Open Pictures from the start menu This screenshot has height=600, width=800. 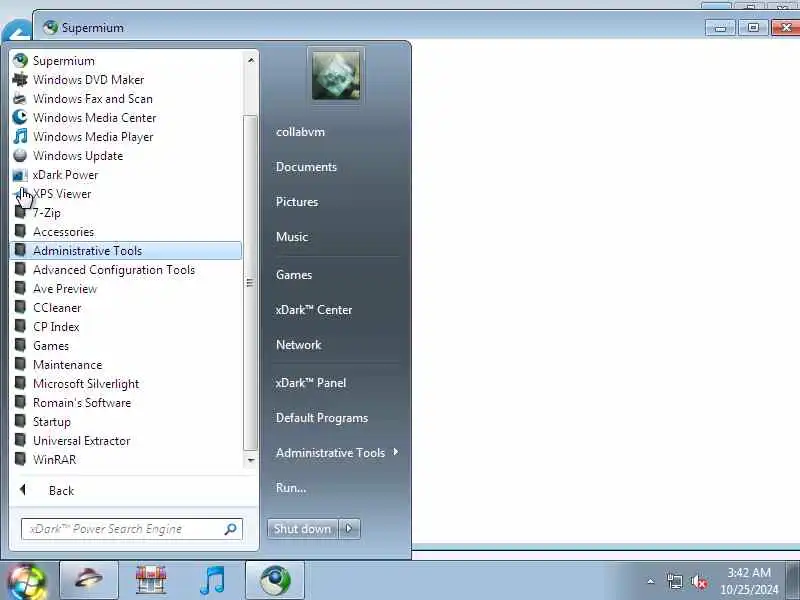pyautogui.click(x=297, y=202)
